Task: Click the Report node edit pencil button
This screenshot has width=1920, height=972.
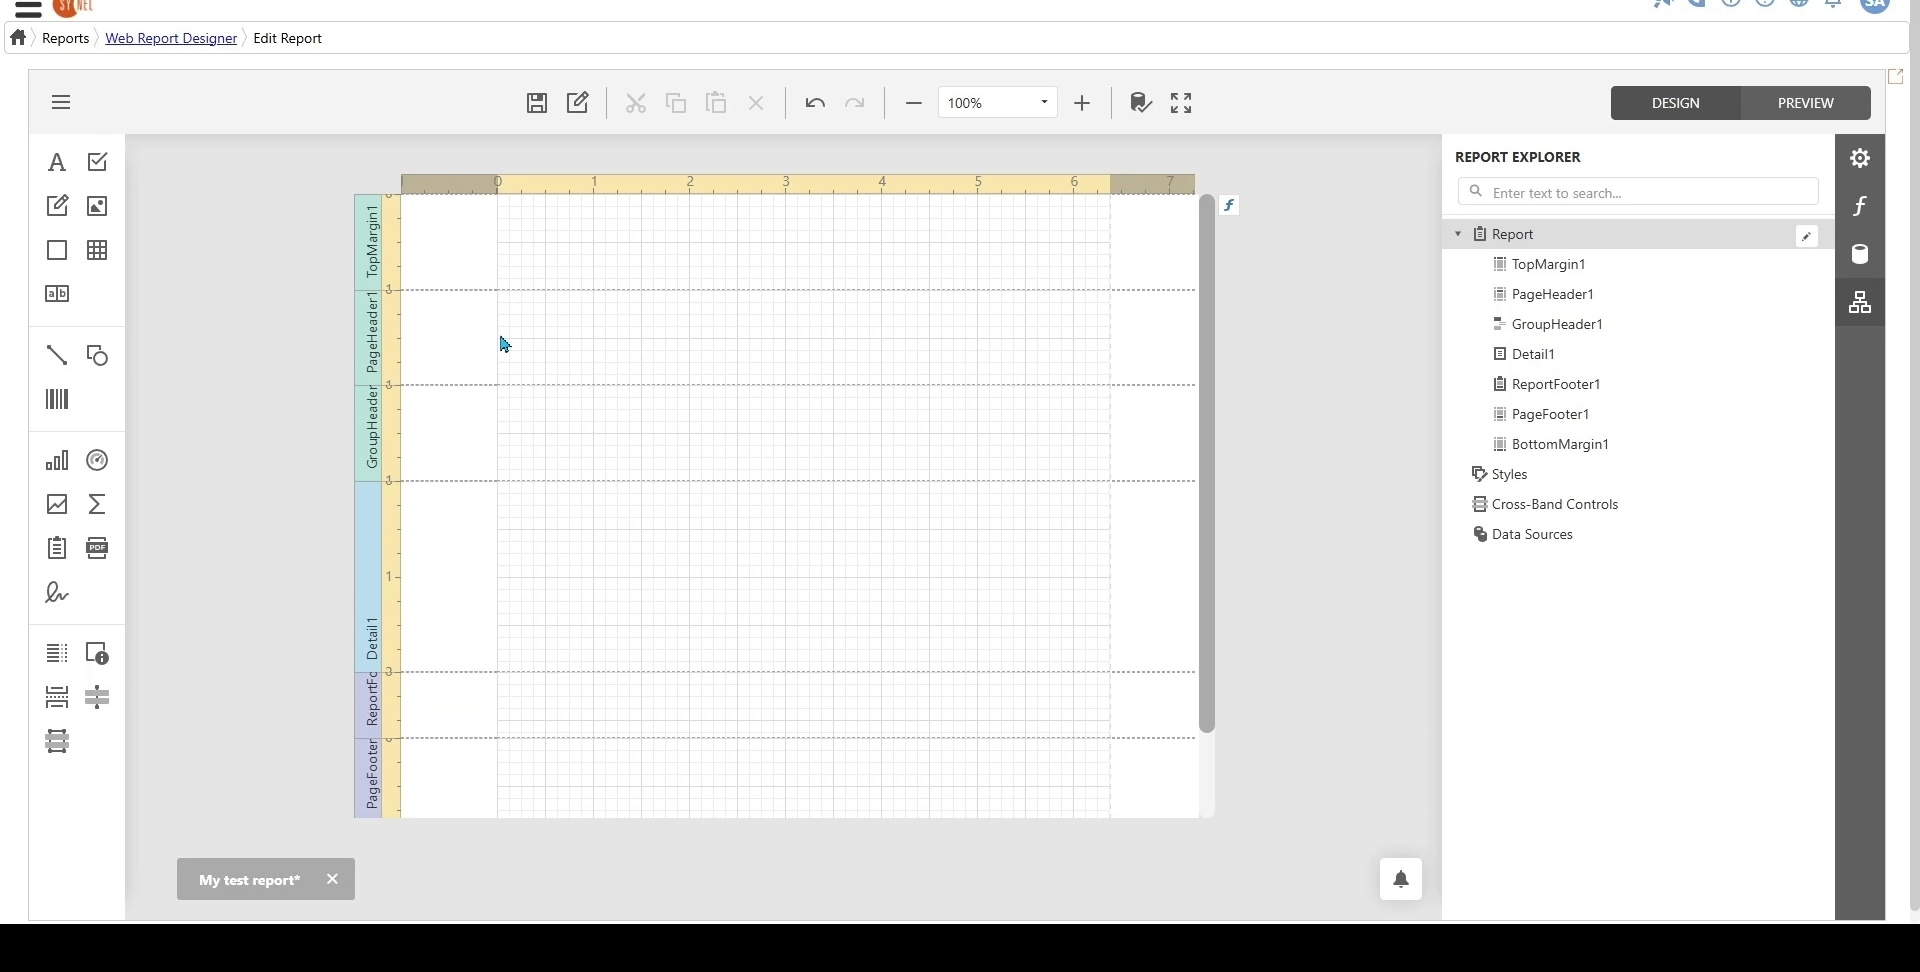Action: 1807,236
